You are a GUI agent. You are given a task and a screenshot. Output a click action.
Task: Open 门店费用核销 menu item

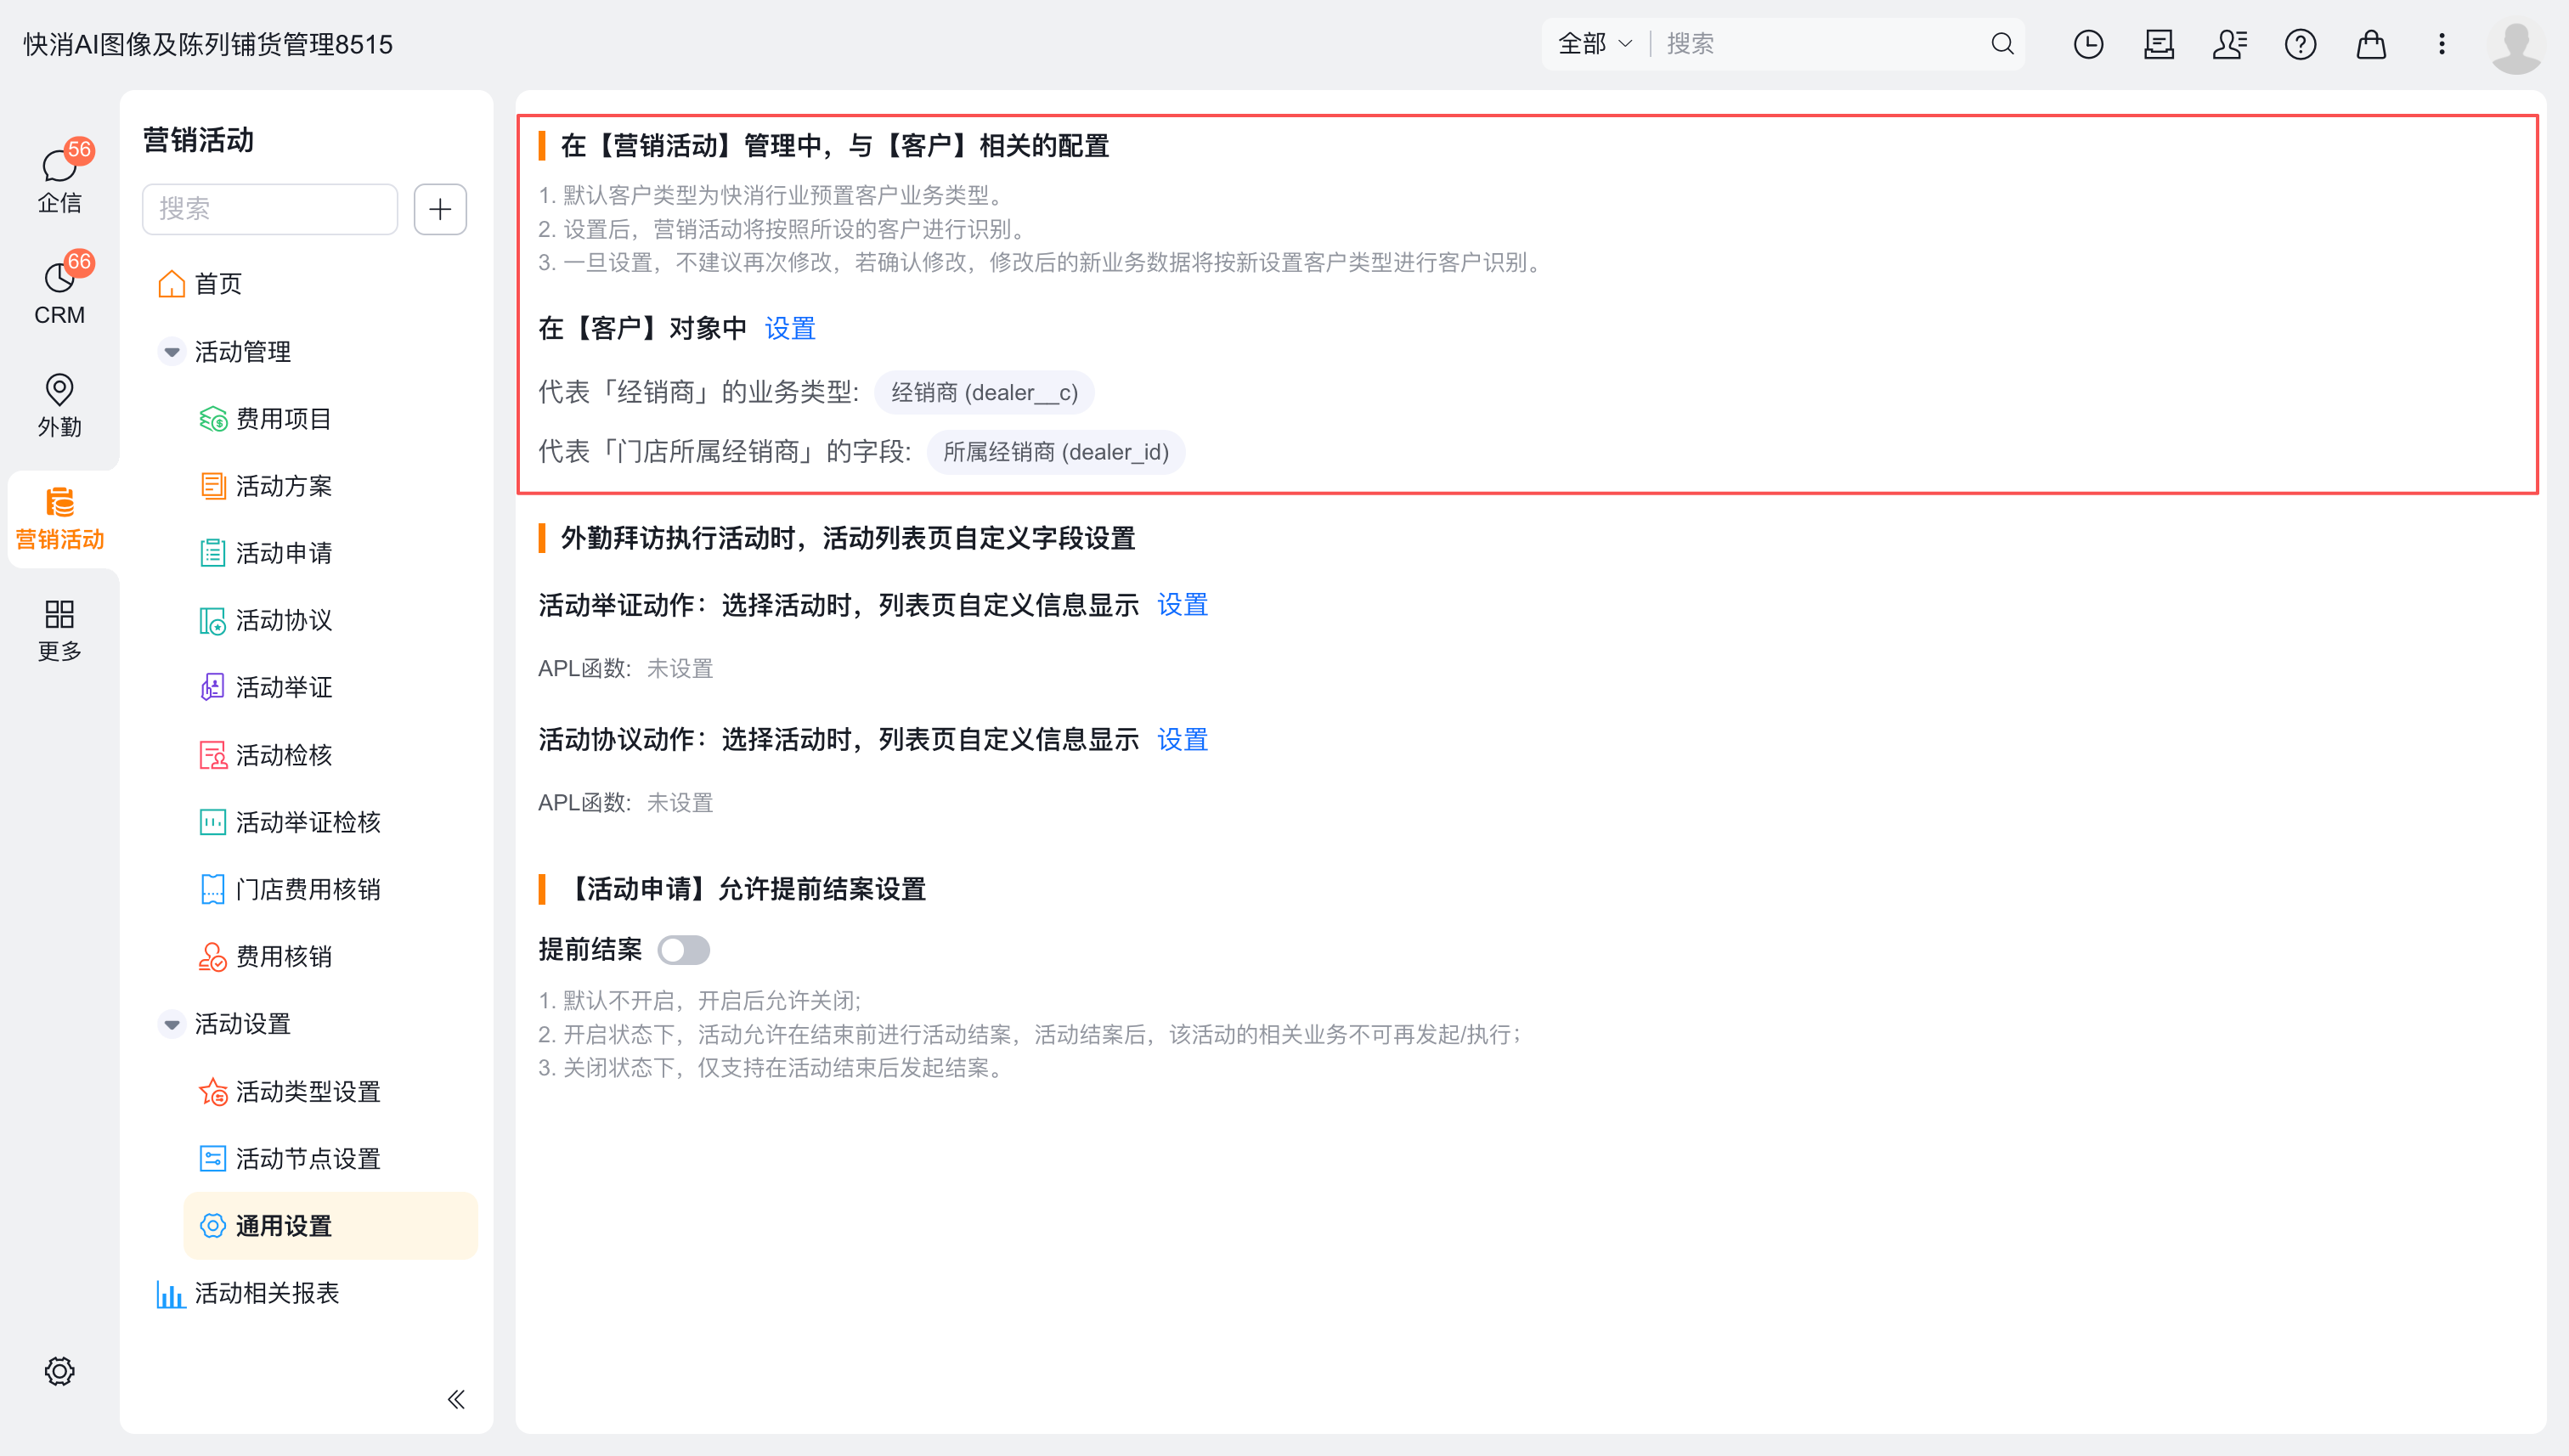click(290, 889)
